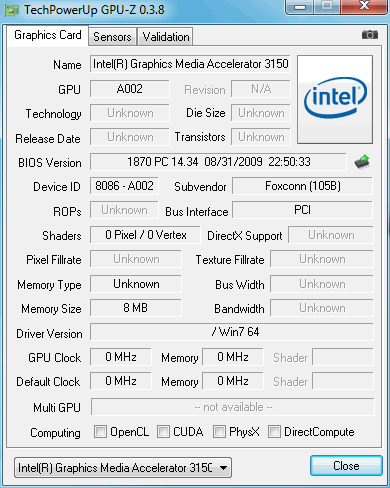
Task: Check the PhysX checkbox
Action: 219,431
